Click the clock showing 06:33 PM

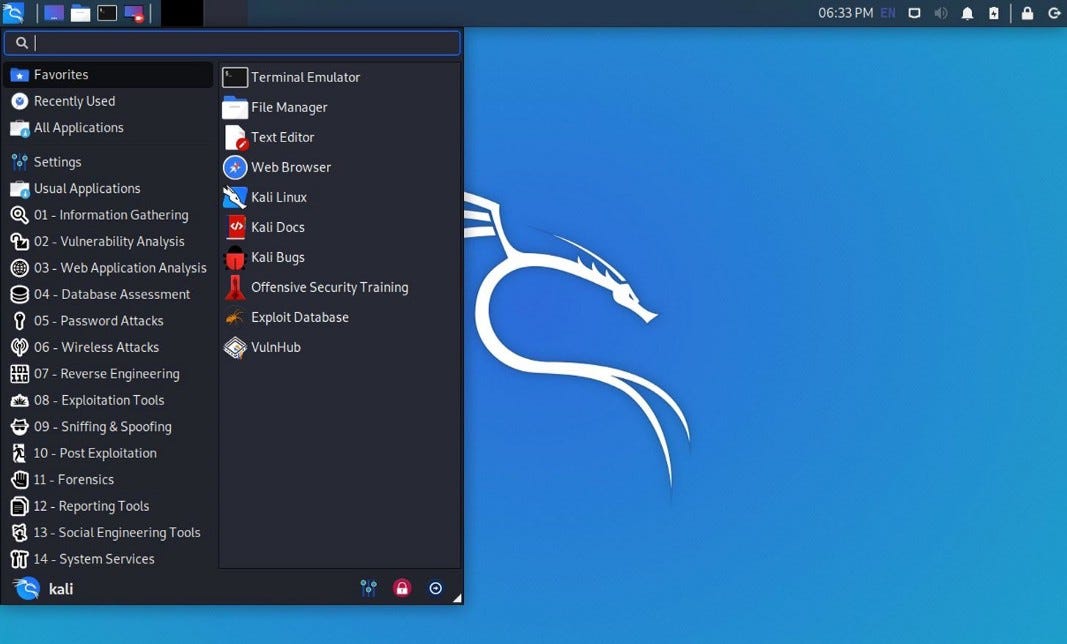[x=845, y=13]
